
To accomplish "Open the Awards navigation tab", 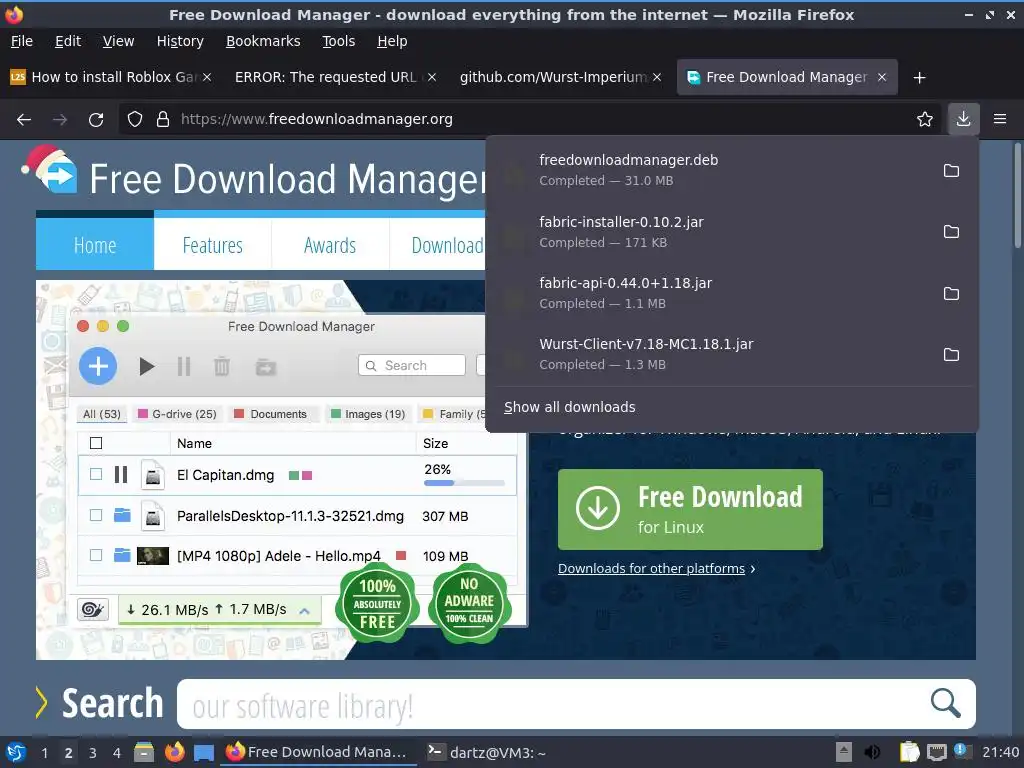I will click(330, 245).
